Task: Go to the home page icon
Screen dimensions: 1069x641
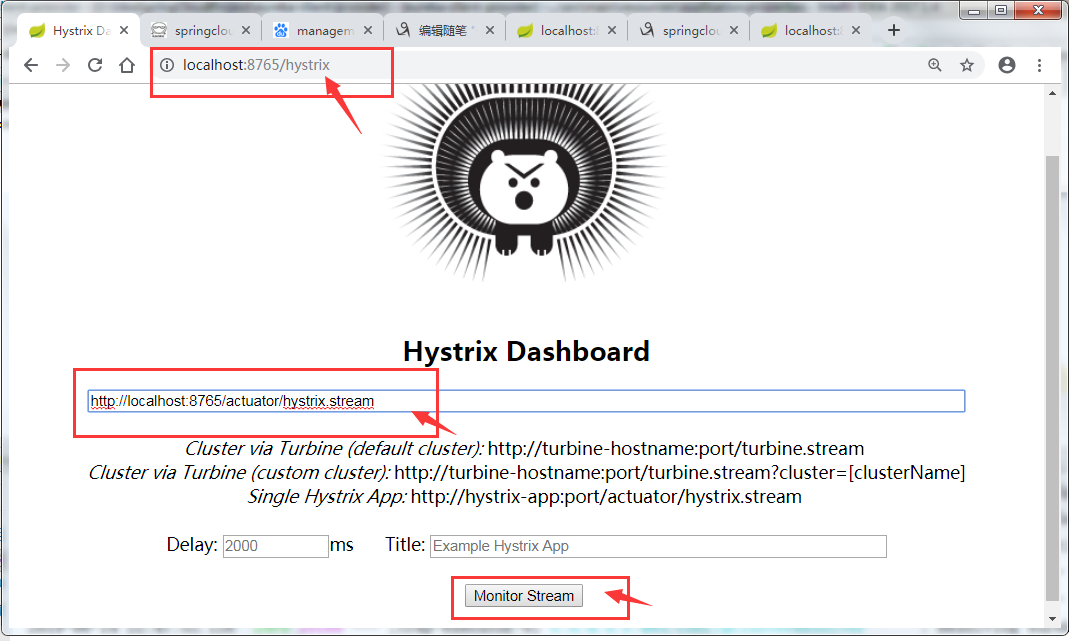Action: point(127,65)
